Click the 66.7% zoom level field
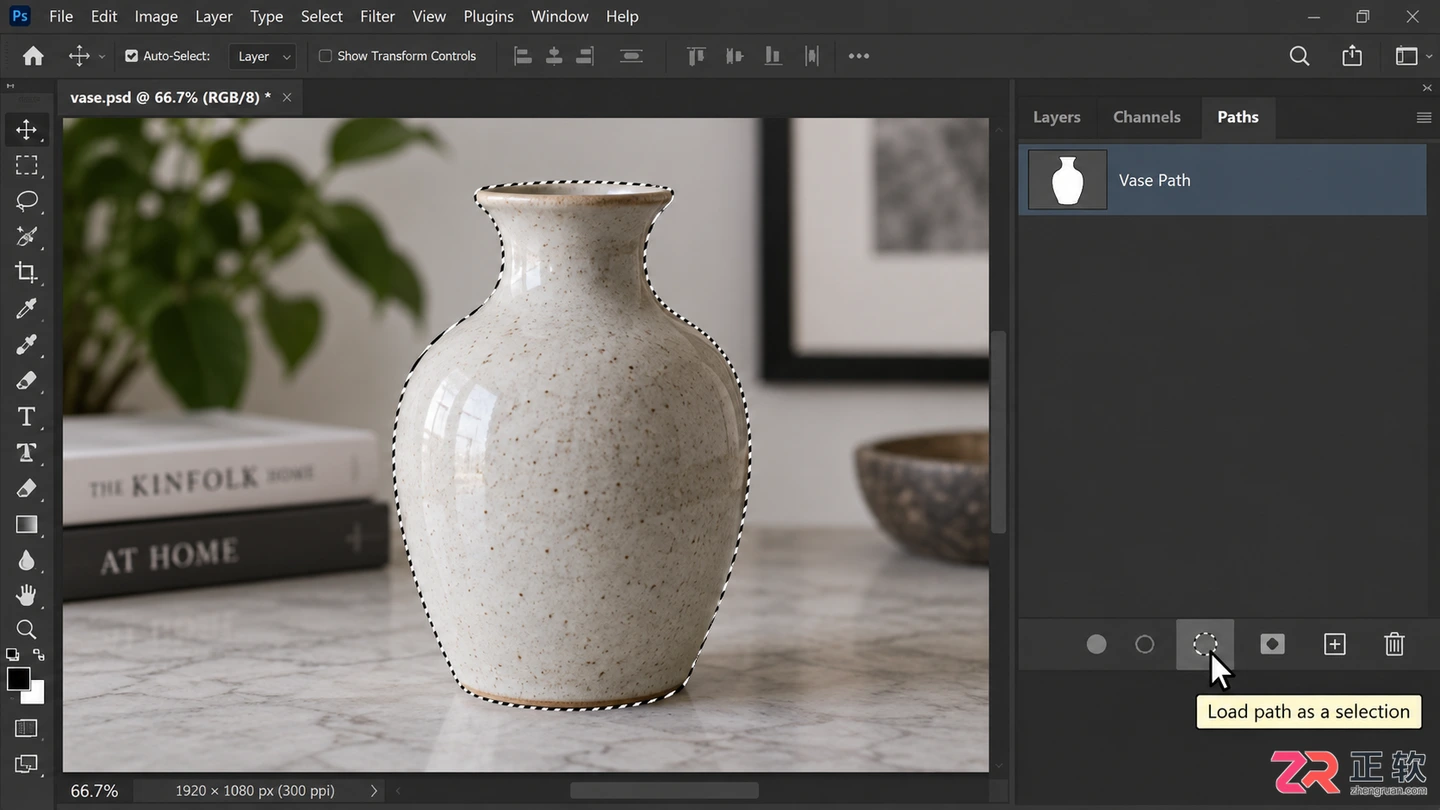 (94, 791)
